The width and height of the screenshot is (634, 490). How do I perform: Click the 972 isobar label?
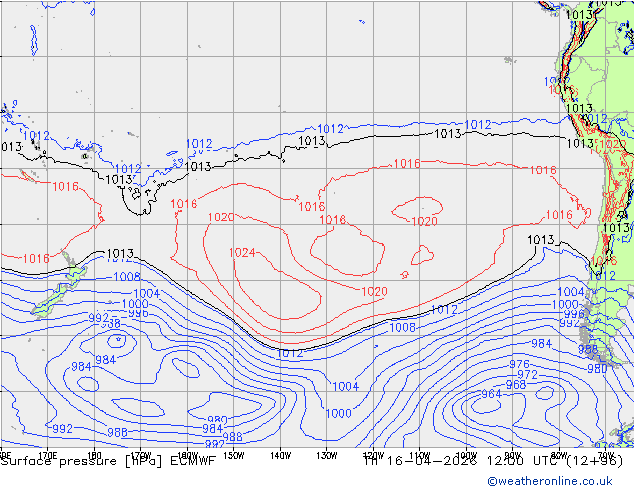[527, 375]
